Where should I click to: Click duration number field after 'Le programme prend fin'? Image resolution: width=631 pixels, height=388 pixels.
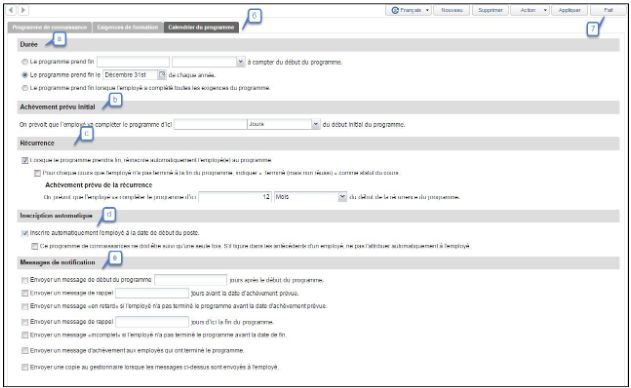pos(133,62)
